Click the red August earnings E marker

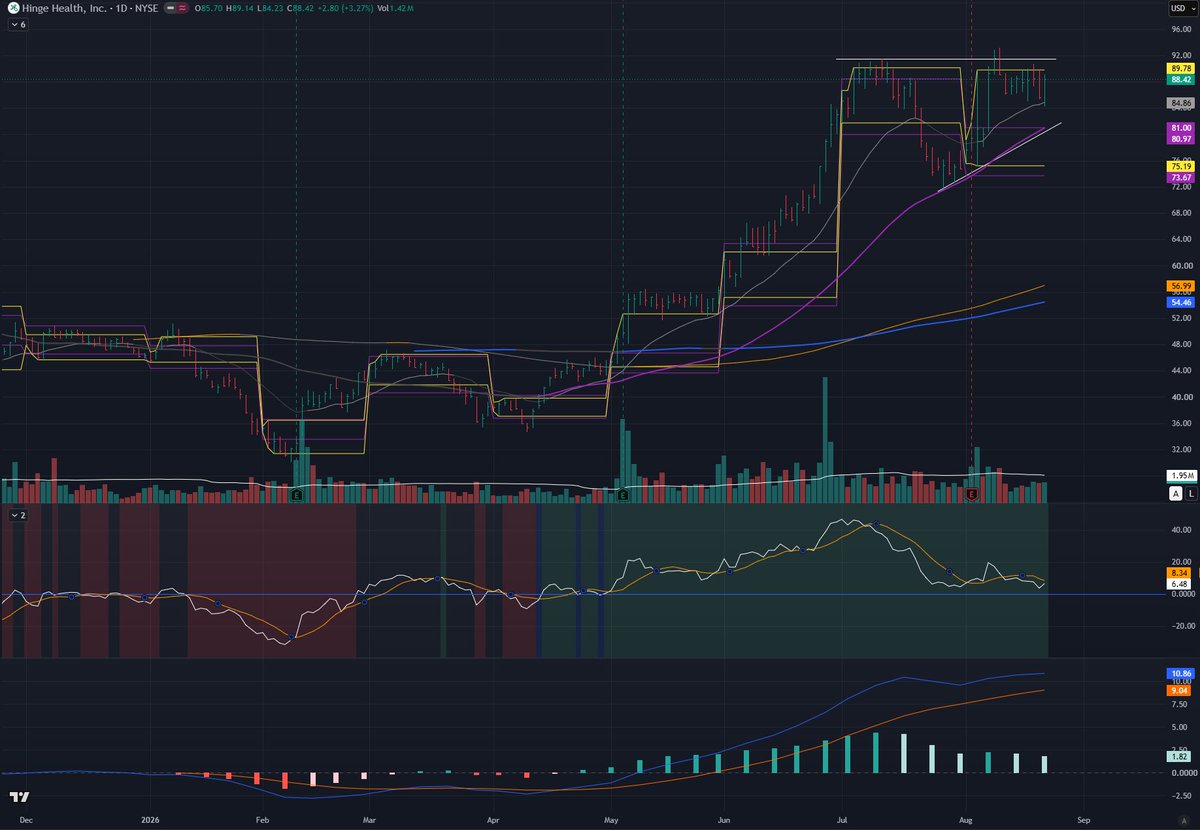[971, 494]
